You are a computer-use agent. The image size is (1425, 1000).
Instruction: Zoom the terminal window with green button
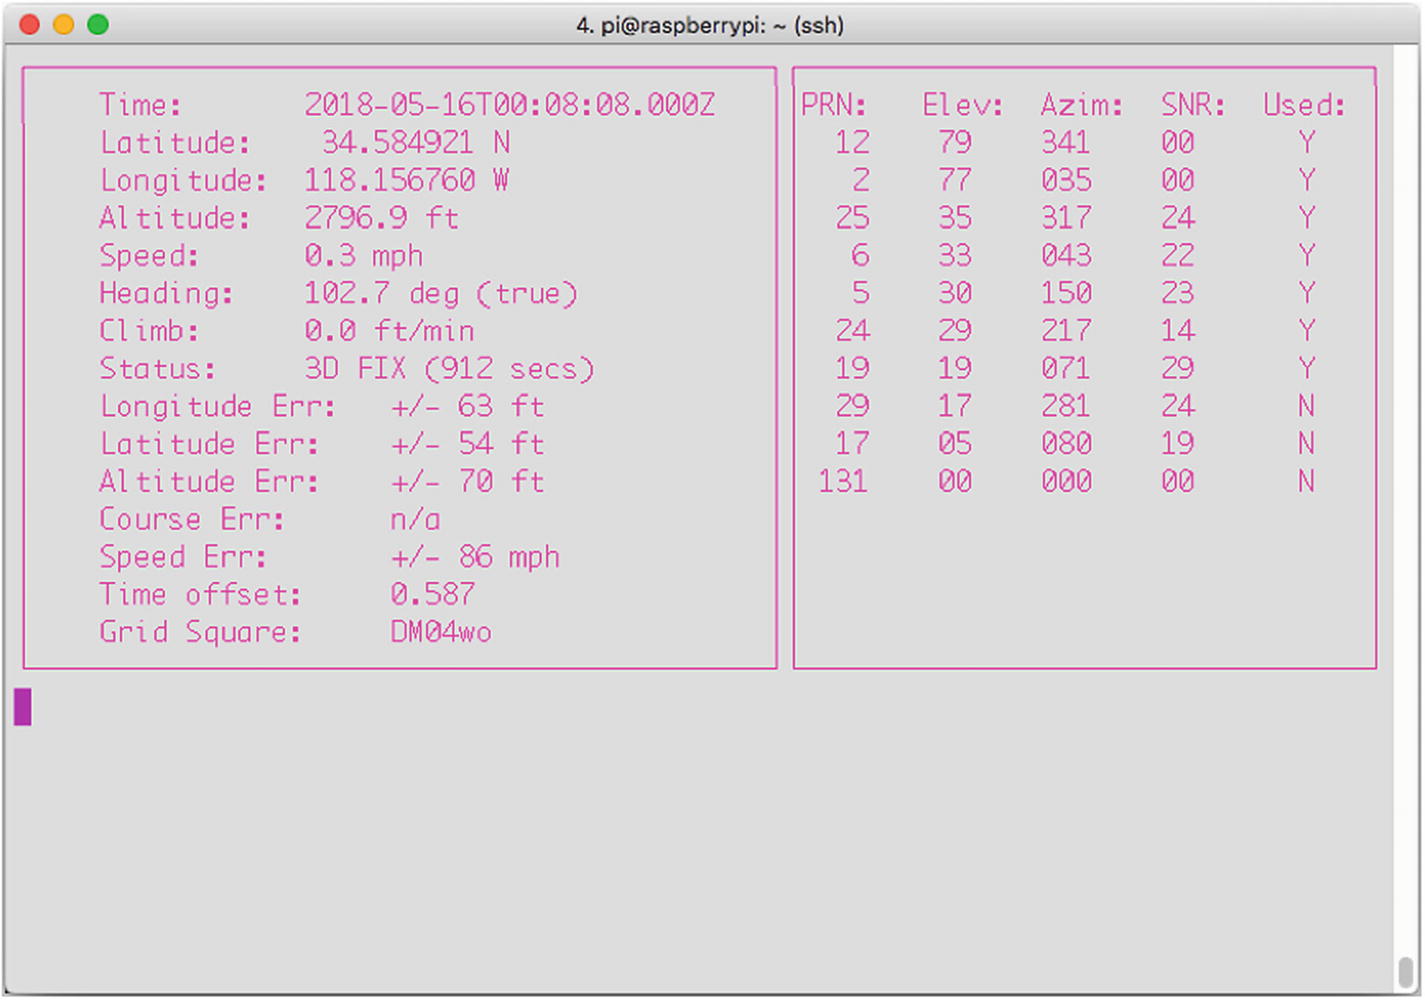[98, 25]
